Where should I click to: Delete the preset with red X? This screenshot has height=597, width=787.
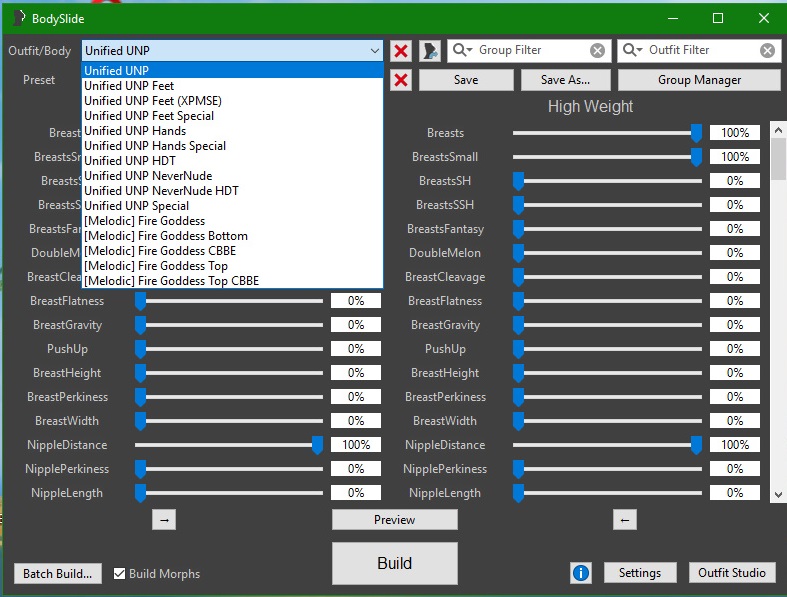pos(401,80)
